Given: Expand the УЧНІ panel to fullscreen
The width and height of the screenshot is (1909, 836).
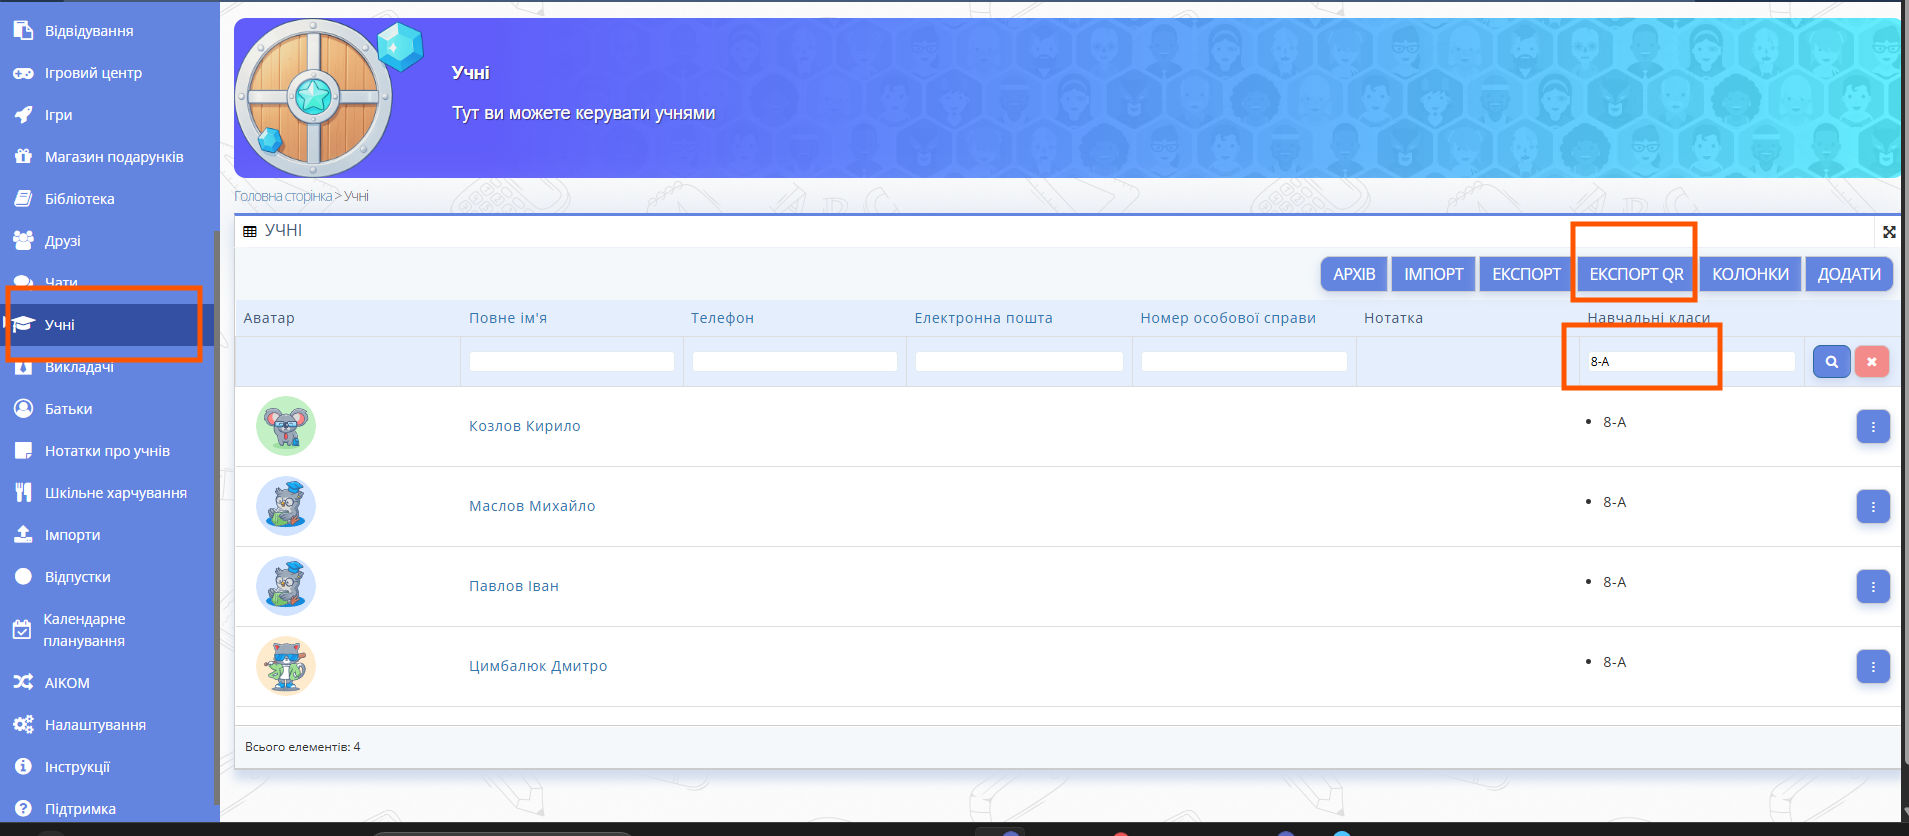Looking at the screenshot, I should tap(1889, 232).
